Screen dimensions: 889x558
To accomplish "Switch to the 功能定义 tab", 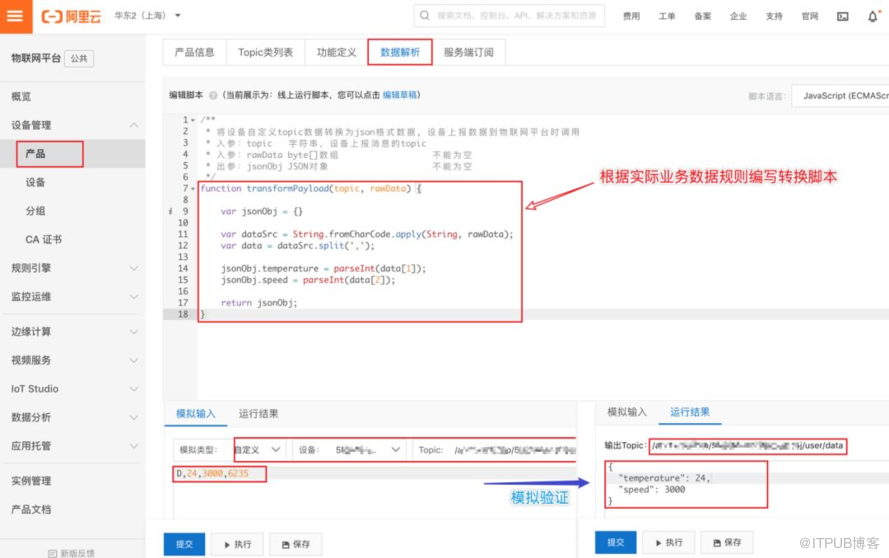I will point(336,52).
